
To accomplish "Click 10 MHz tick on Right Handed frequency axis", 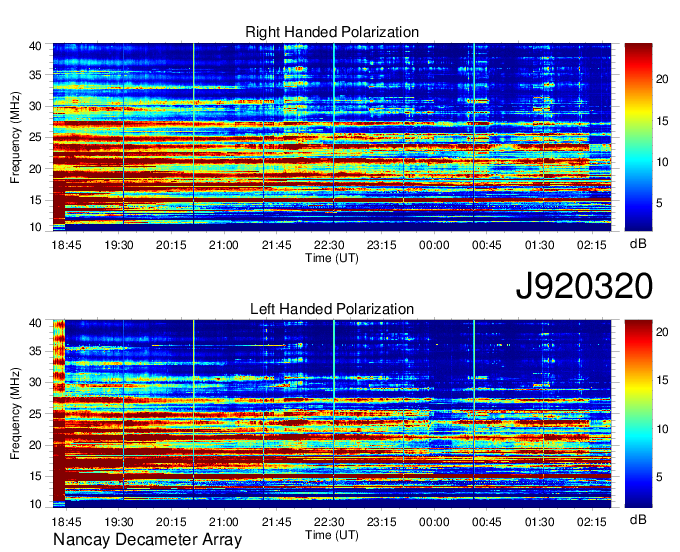I will [35, 227].
